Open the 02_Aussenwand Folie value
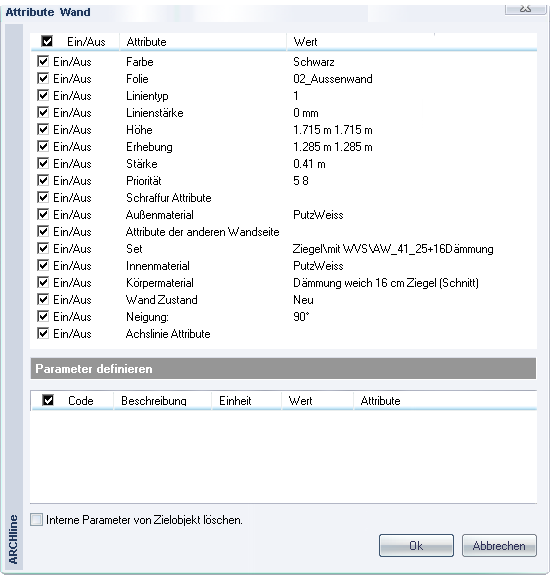550x575 pixels. pos(333,79)
